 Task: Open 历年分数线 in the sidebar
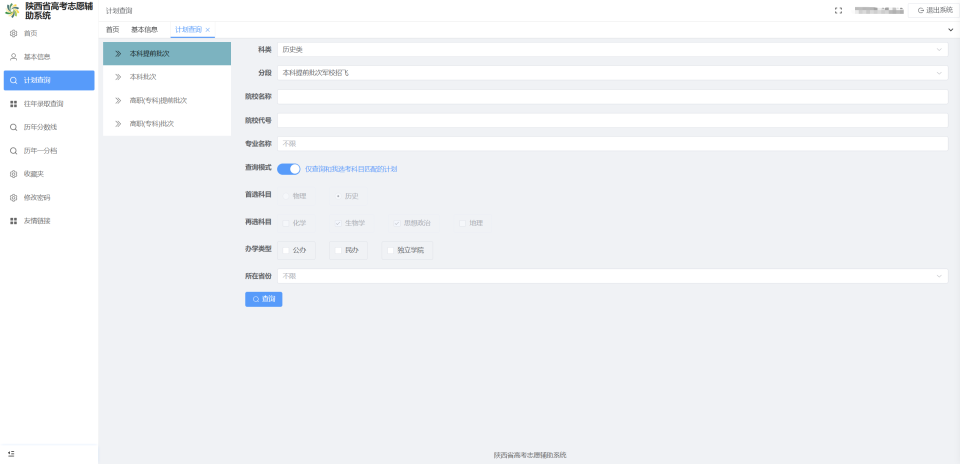pyautogui.click(x=49, y=127)
